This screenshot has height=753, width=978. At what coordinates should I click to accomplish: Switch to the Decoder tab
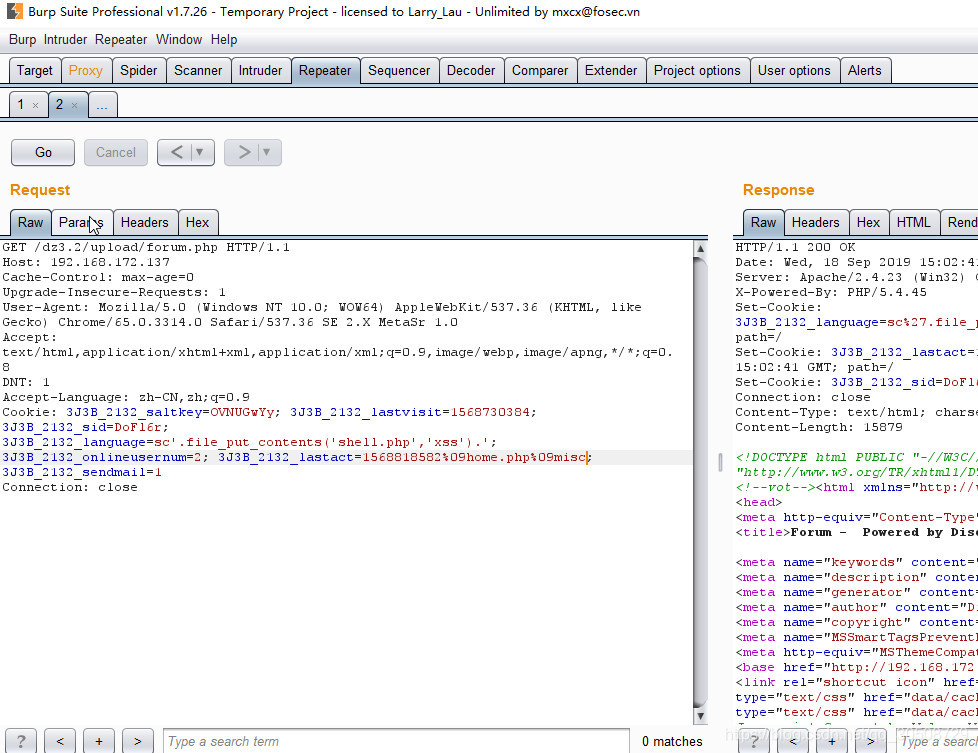click(x=471, y=70)
